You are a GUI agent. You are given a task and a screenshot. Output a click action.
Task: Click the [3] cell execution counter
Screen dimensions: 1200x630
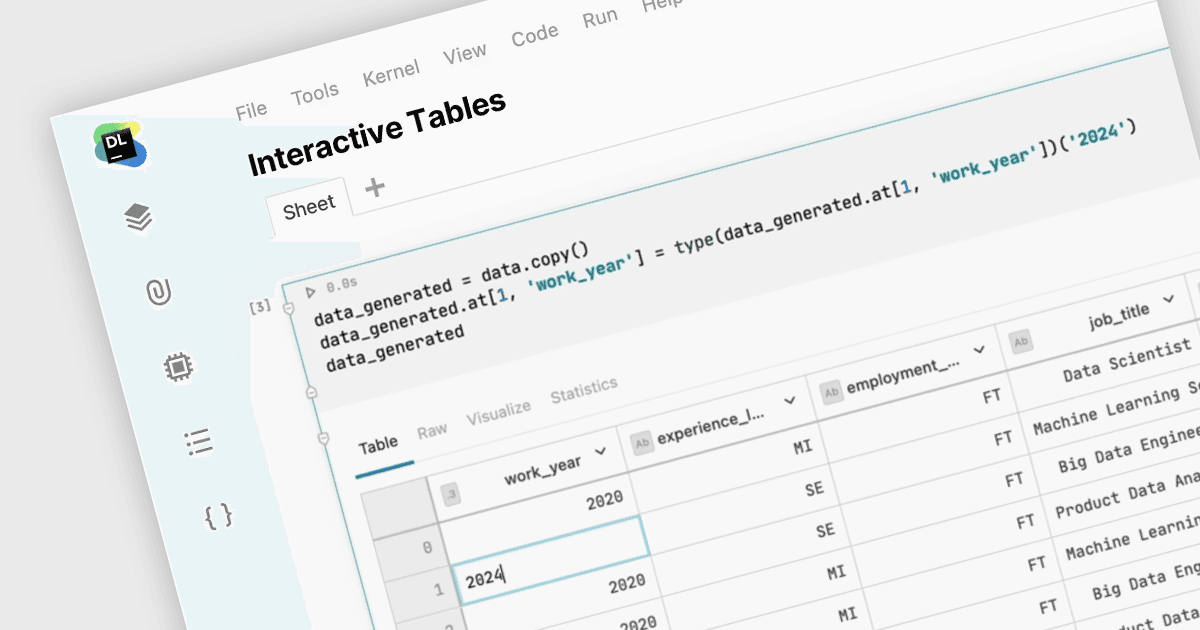coord(259,308)
